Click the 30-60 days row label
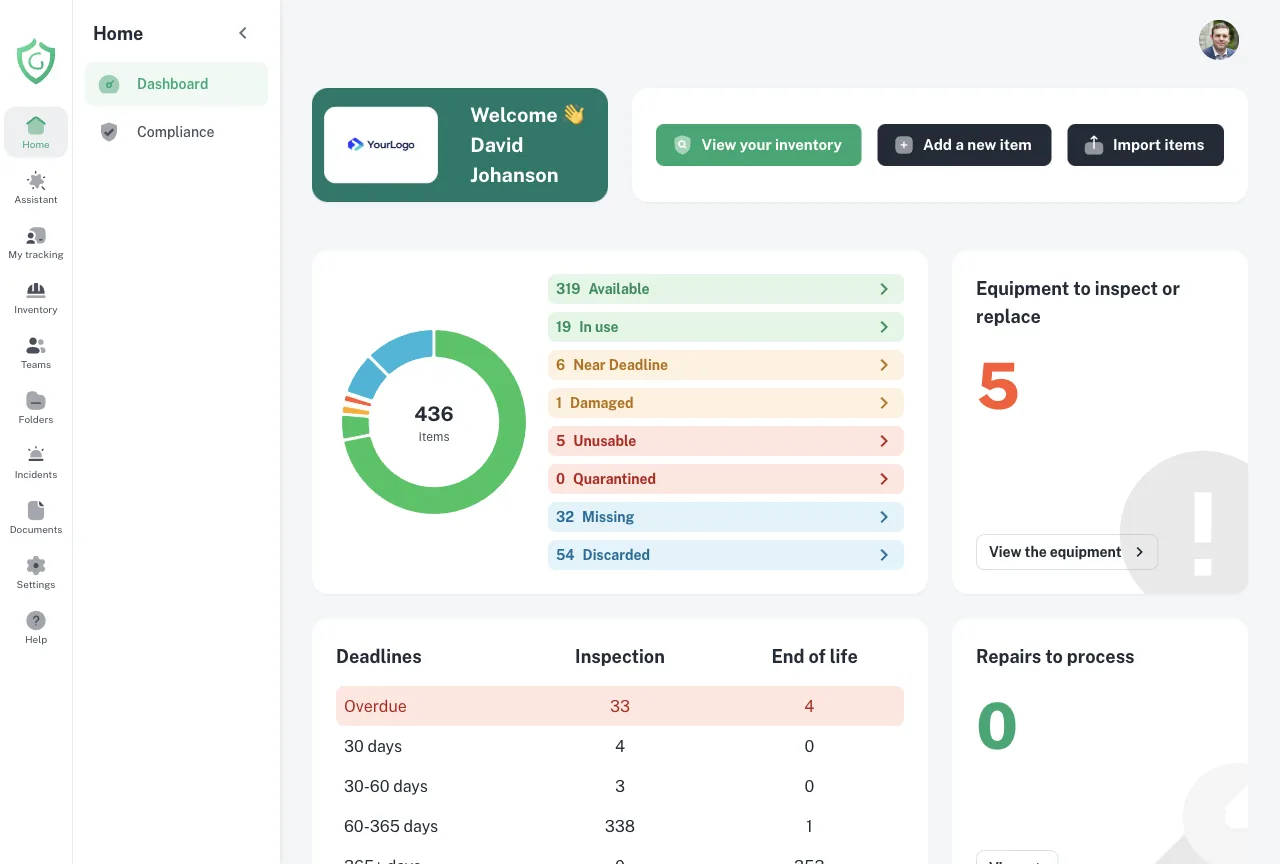Viewport: 1280px width, 864px height. (386, 786)
